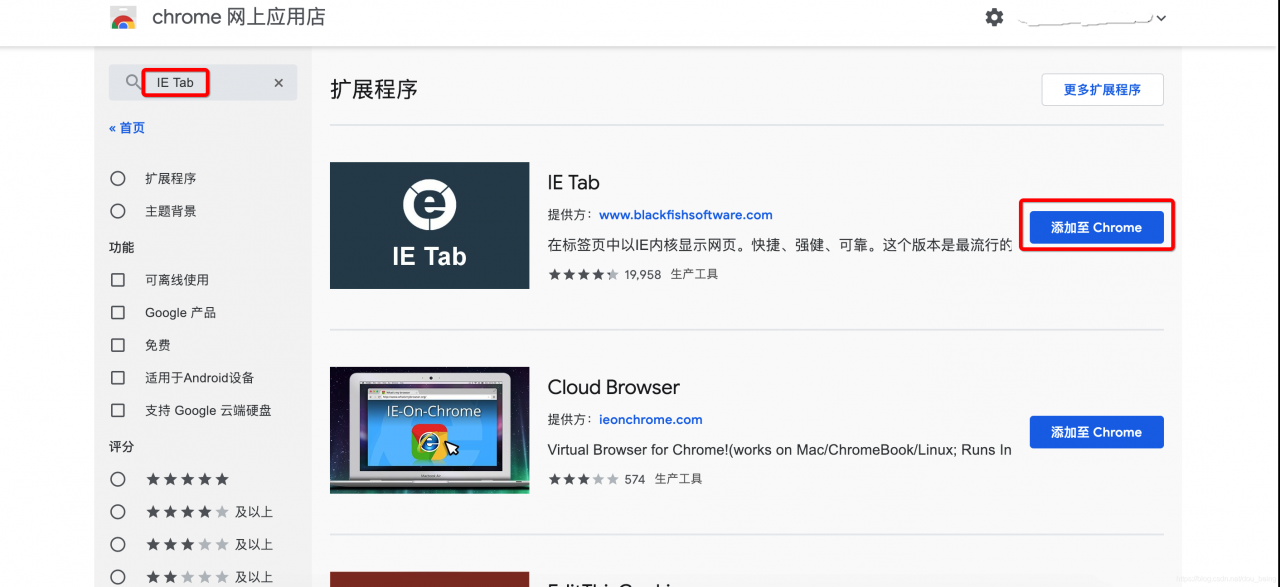
Task: Check the Google 产品 checkbox
Action: point(118,312)
